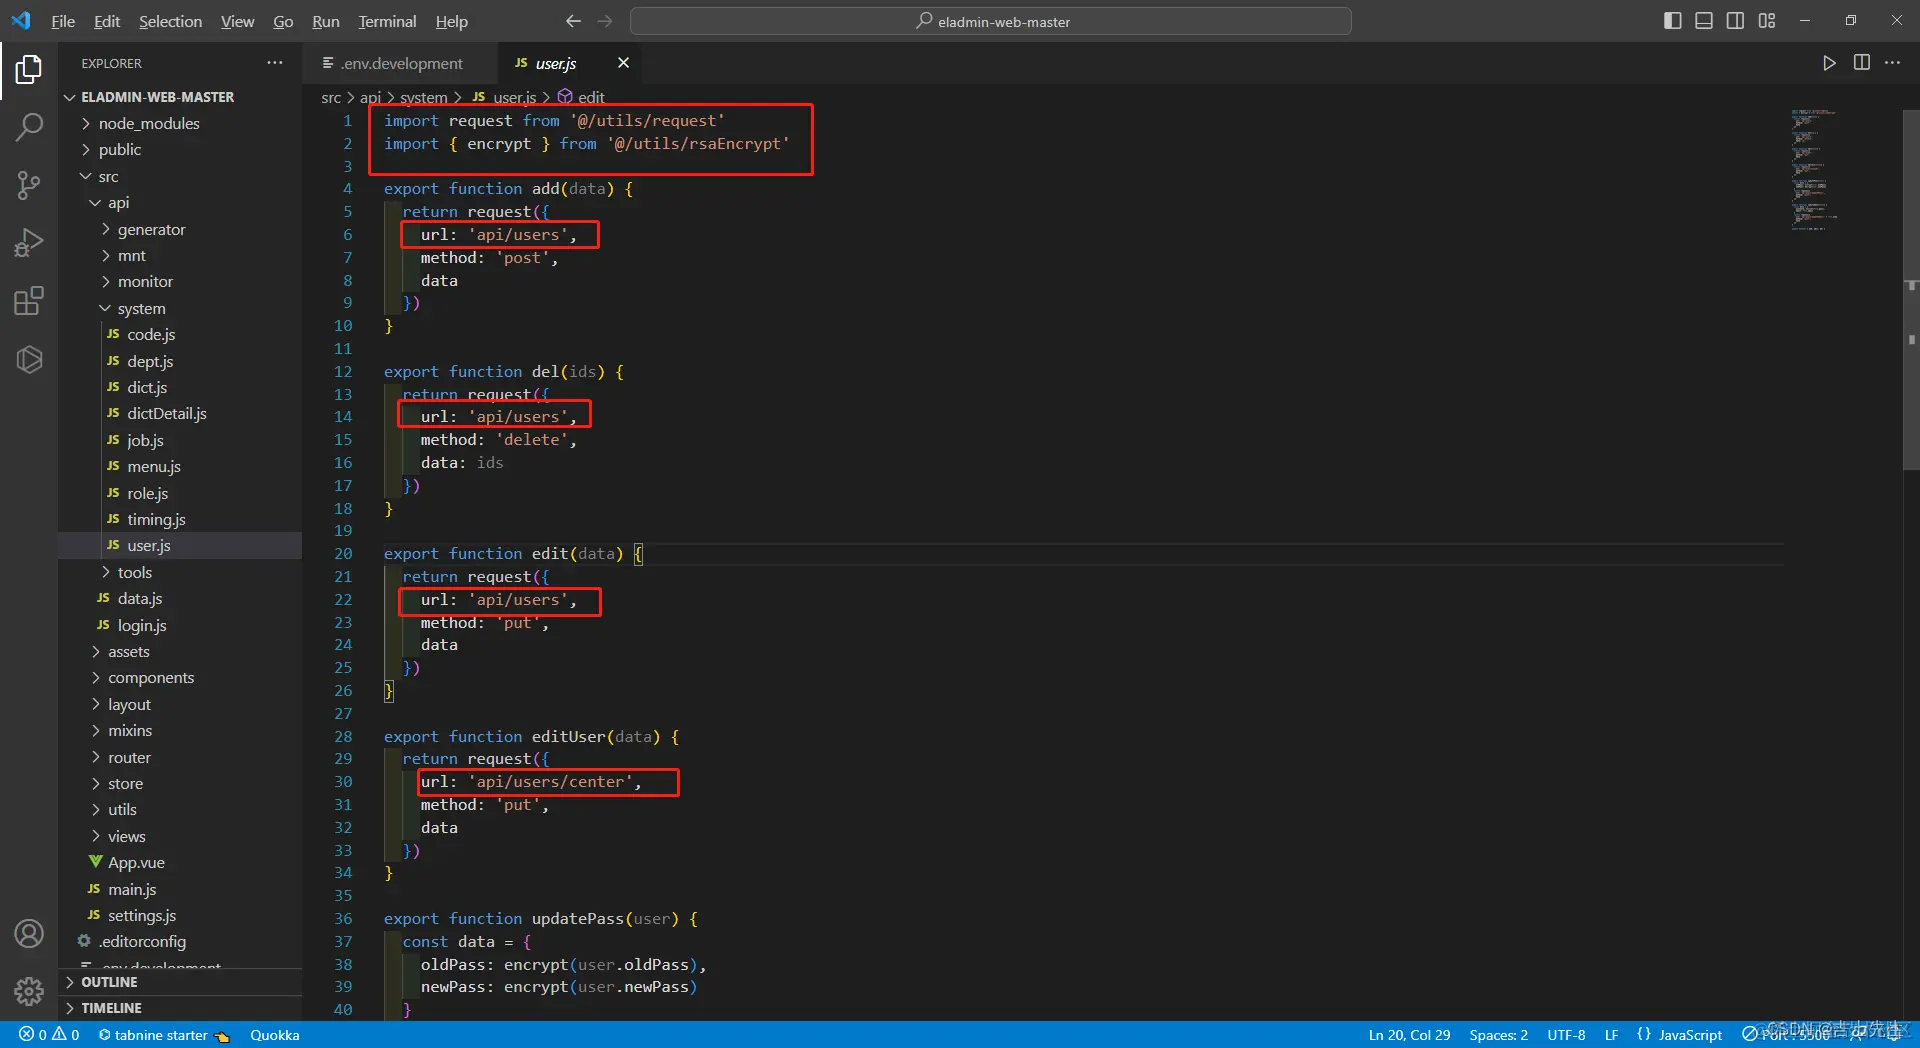The width and height of the screenshot is (1920, 1048).
Task: Click the Ln 20, Col 29 status item
Action: click(x=1409, y=1035)
